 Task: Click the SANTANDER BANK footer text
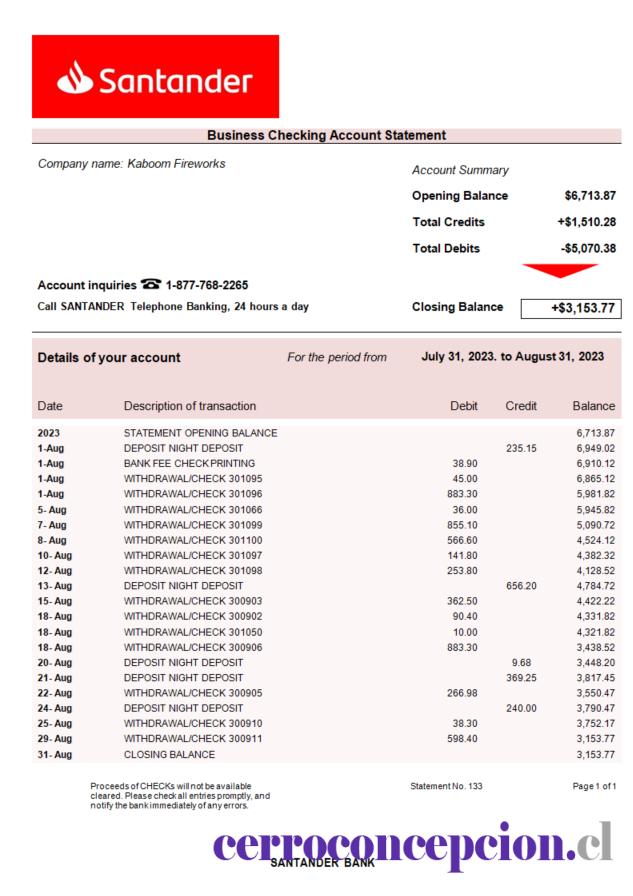click(323, 863)
